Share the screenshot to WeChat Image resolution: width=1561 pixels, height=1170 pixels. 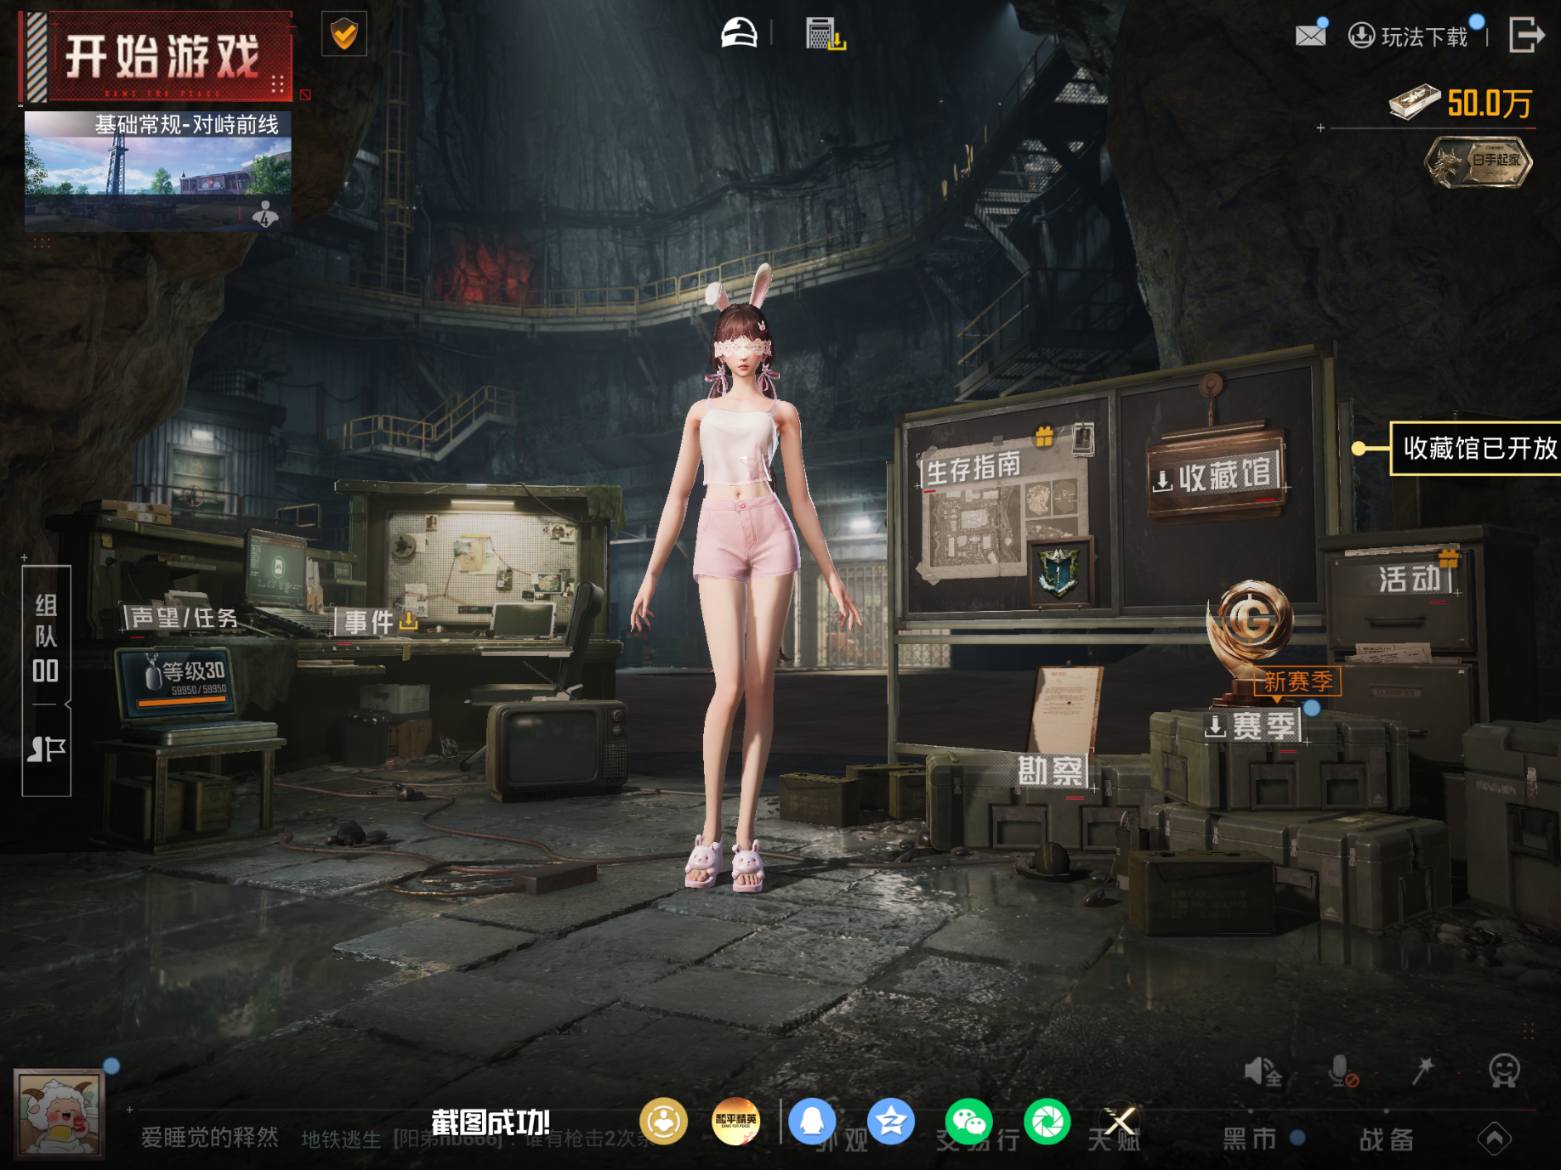969,1121
